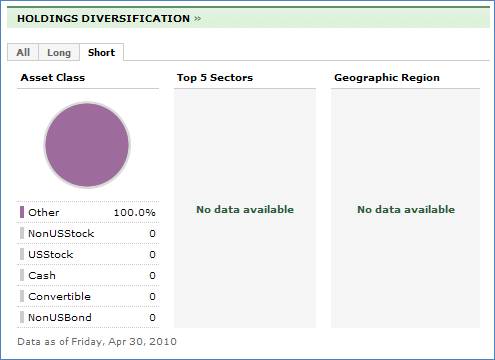Viewport: 495px width, 360px height.
Task: Switch to the Long tab
Action: pos(59,52)
